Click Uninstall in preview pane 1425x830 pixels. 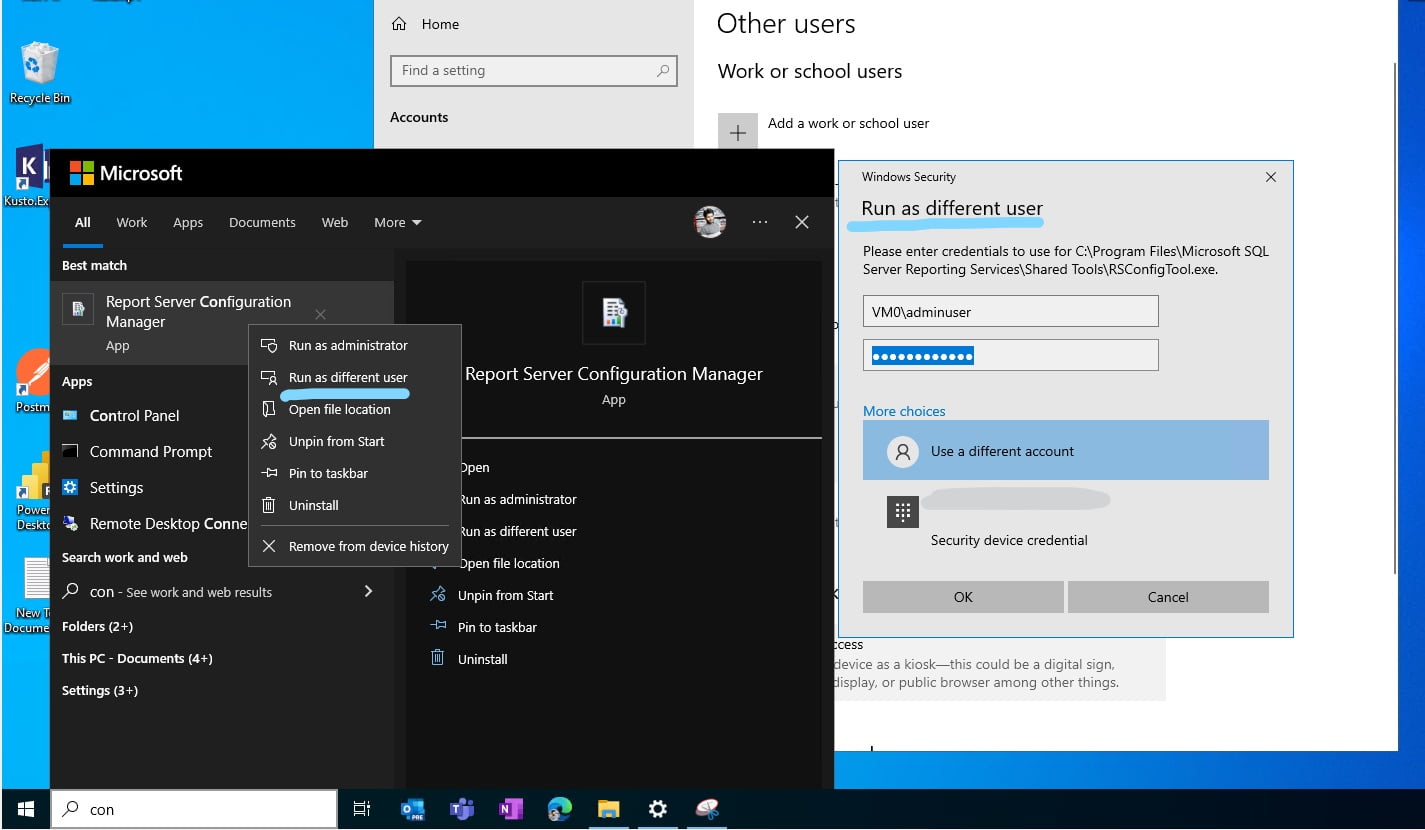469,659
